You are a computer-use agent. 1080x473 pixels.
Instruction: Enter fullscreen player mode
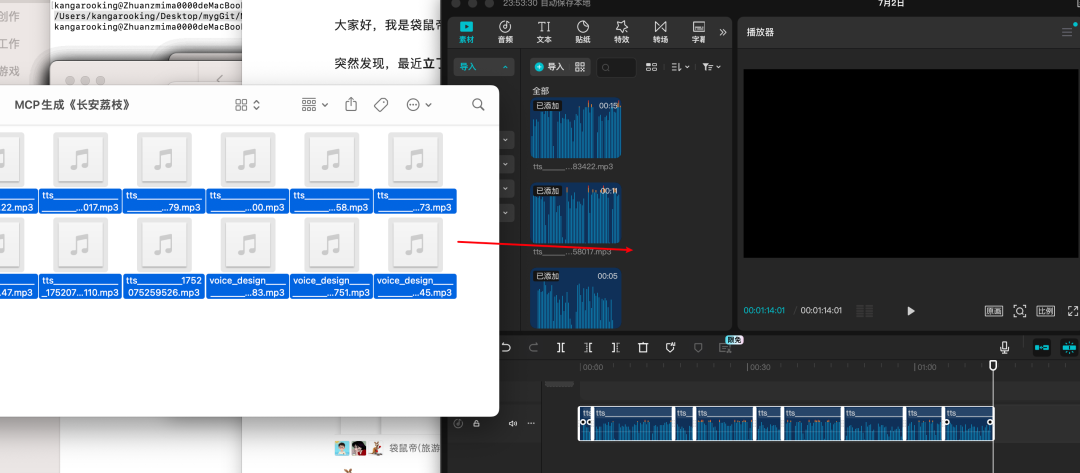tap(1072, 311)
